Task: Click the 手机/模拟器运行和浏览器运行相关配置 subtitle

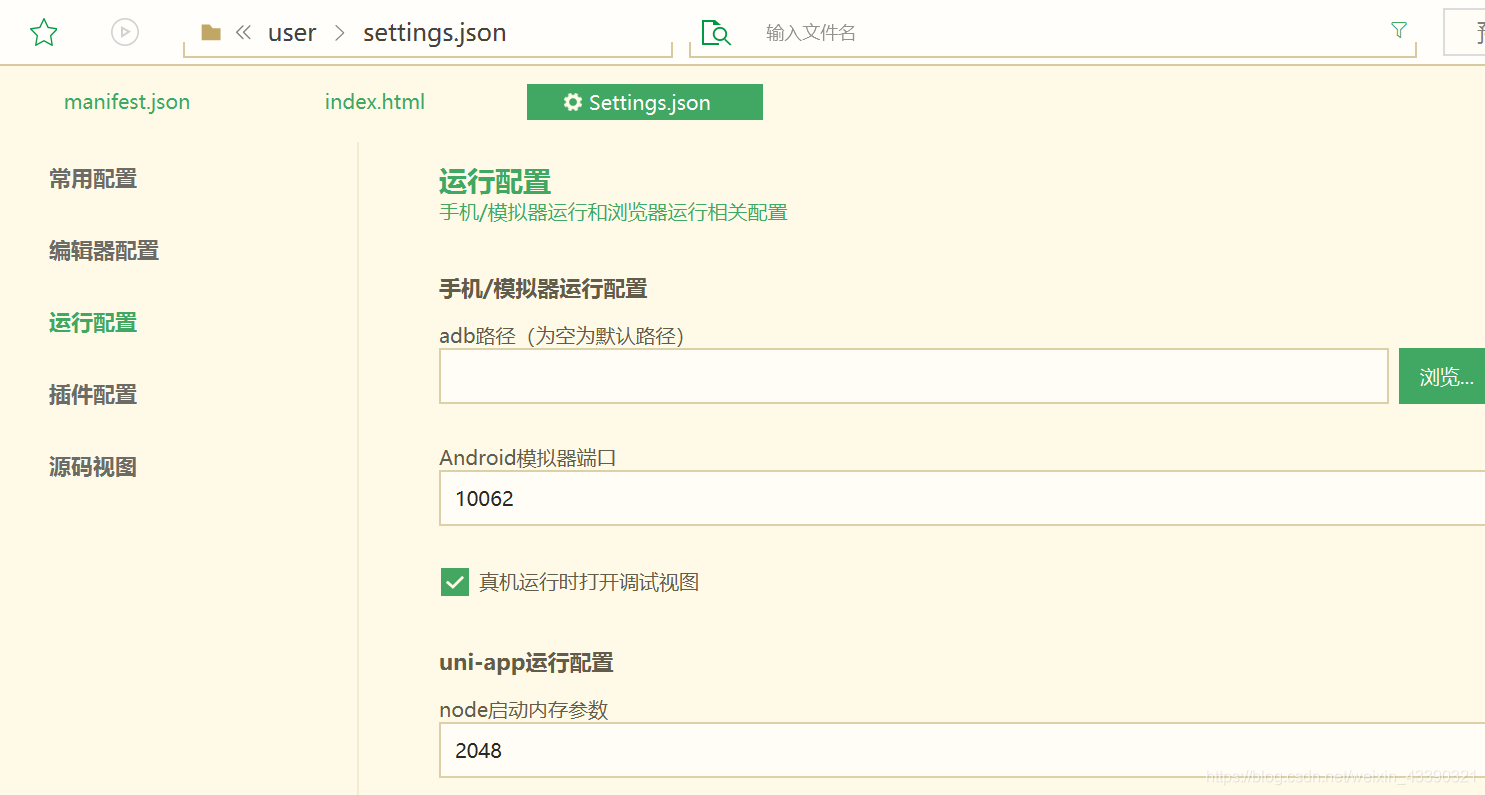Action: point(613,213)
